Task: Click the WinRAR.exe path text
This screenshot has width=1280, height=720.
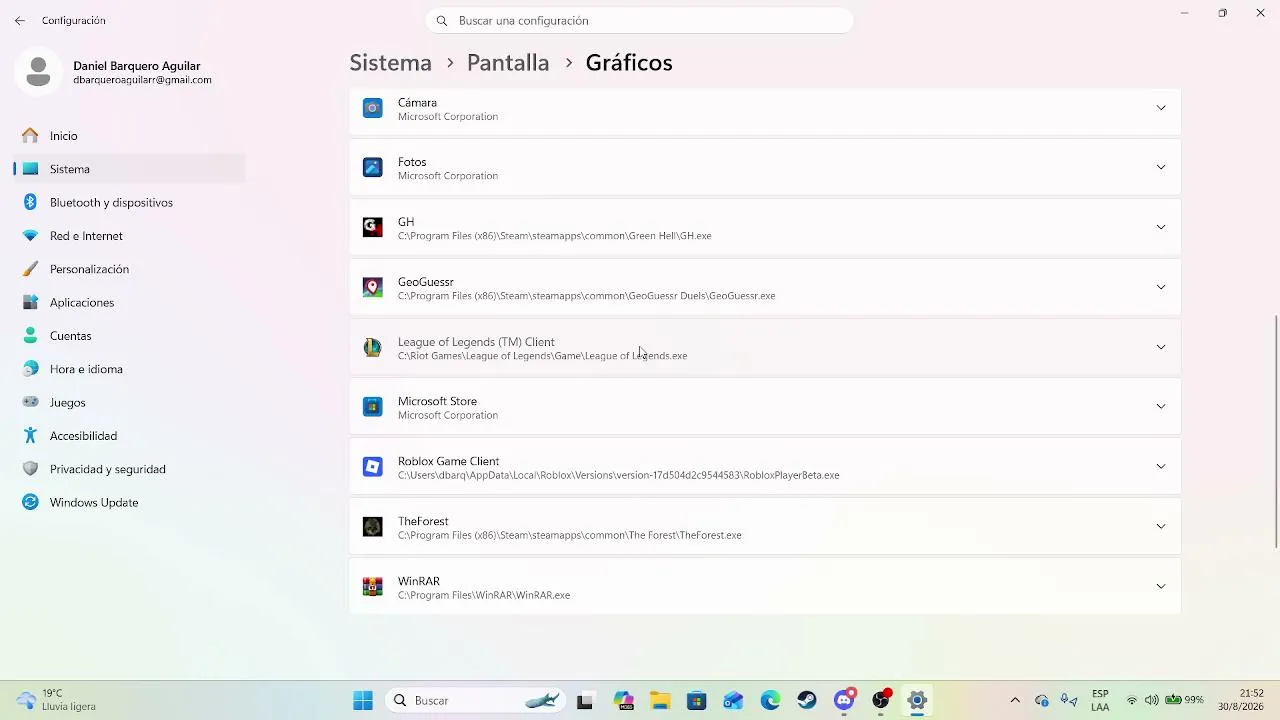Action: [x=484, y=595]
